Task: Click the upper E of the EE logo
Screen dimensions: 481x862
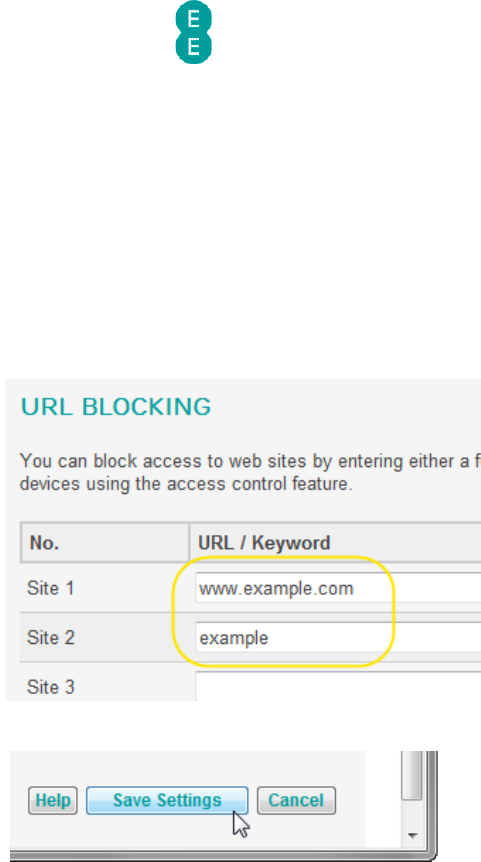Action: pos(193,19)
